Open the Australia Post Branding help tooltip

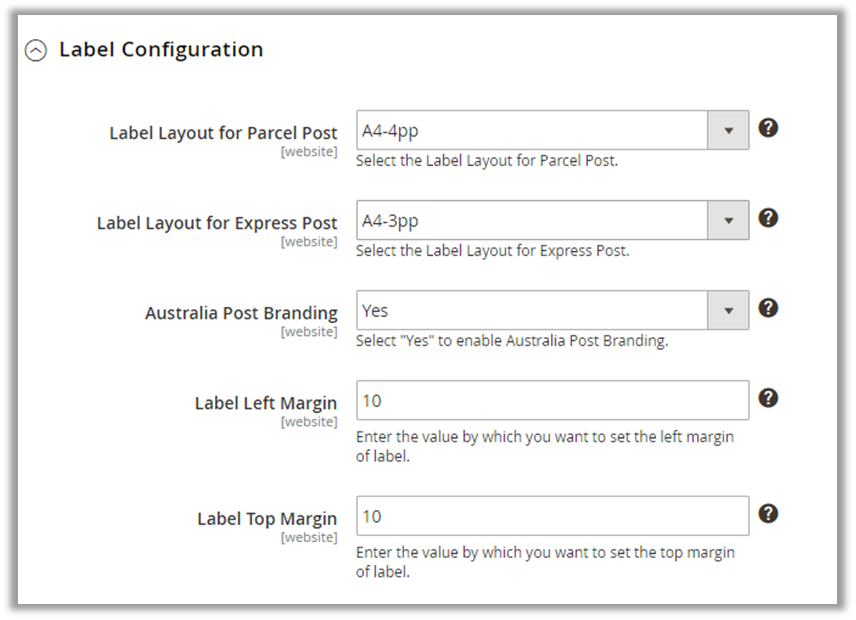click(x=768, y=308)
